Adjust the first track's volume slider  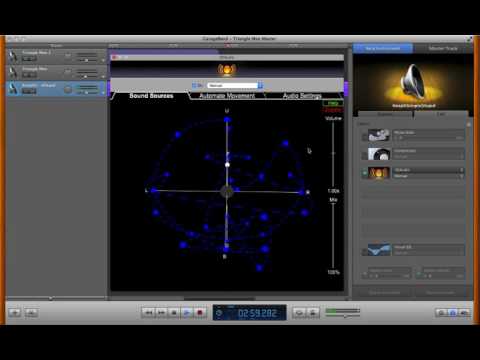coord(87,60)
